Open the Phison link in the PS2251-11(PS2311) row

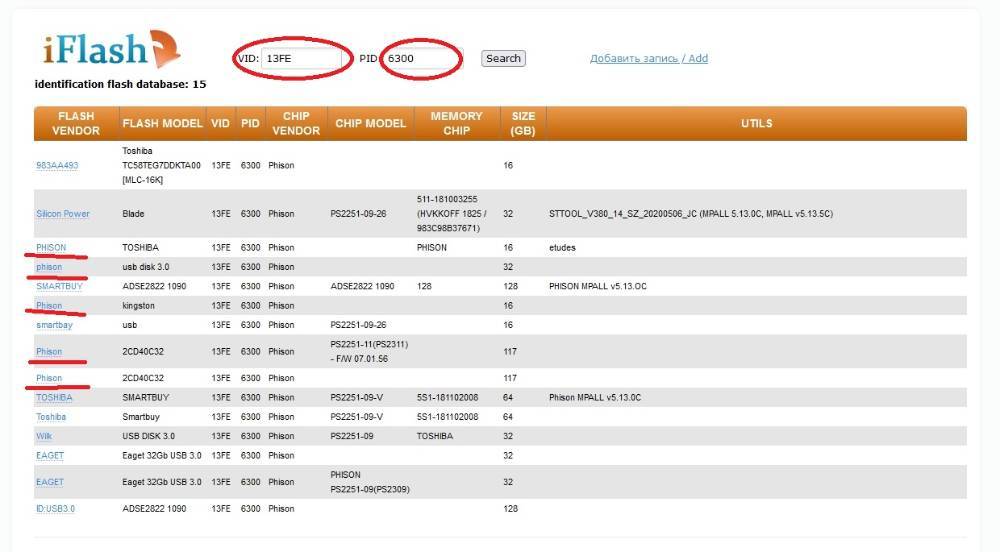(x=49, y=352)
